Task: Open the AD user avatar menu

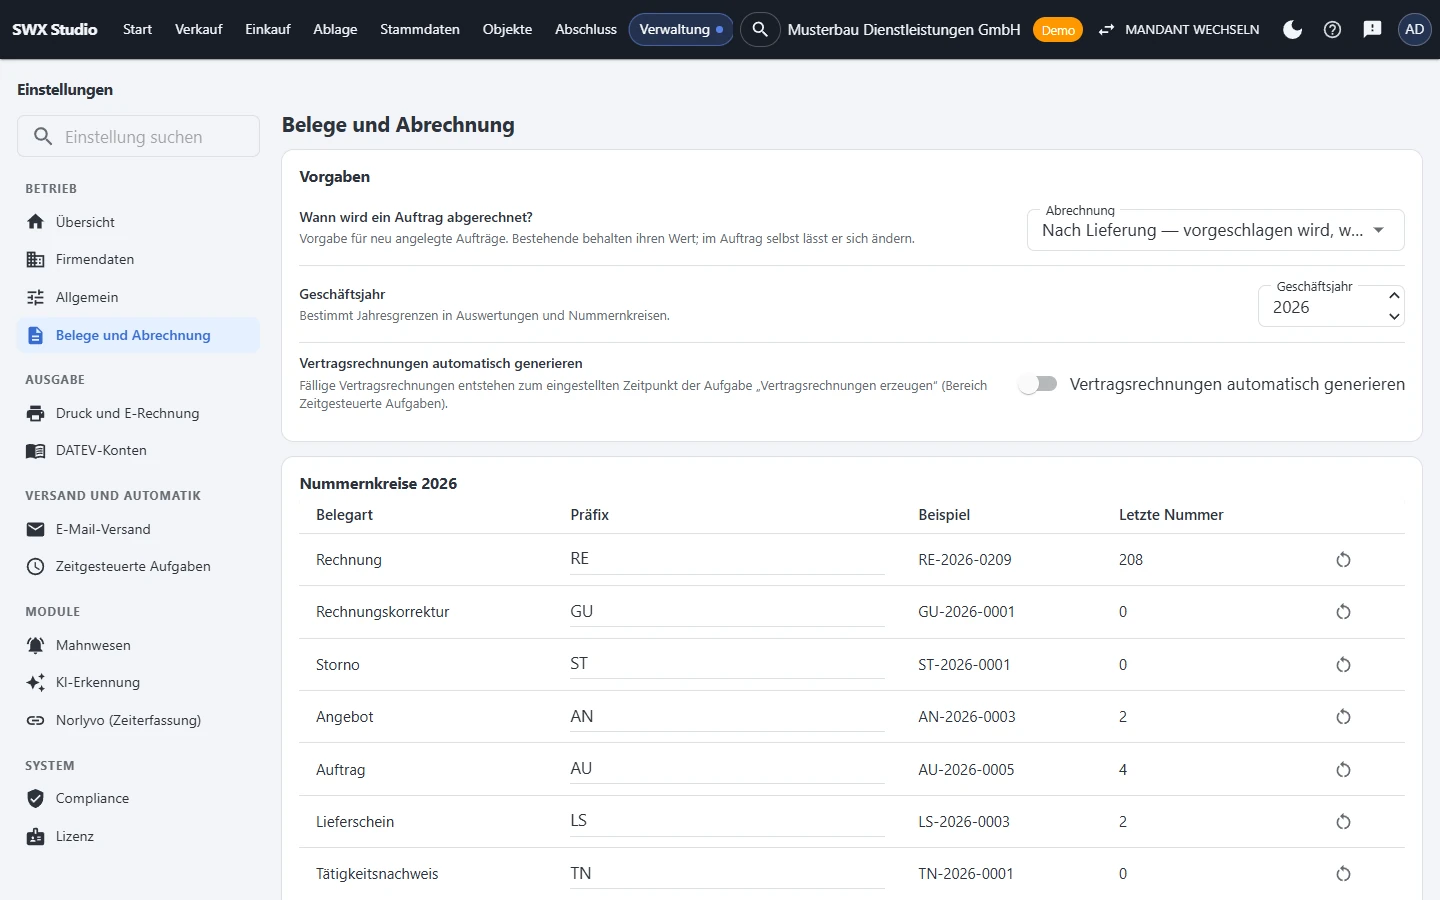Action: [x=1414, y=30]
